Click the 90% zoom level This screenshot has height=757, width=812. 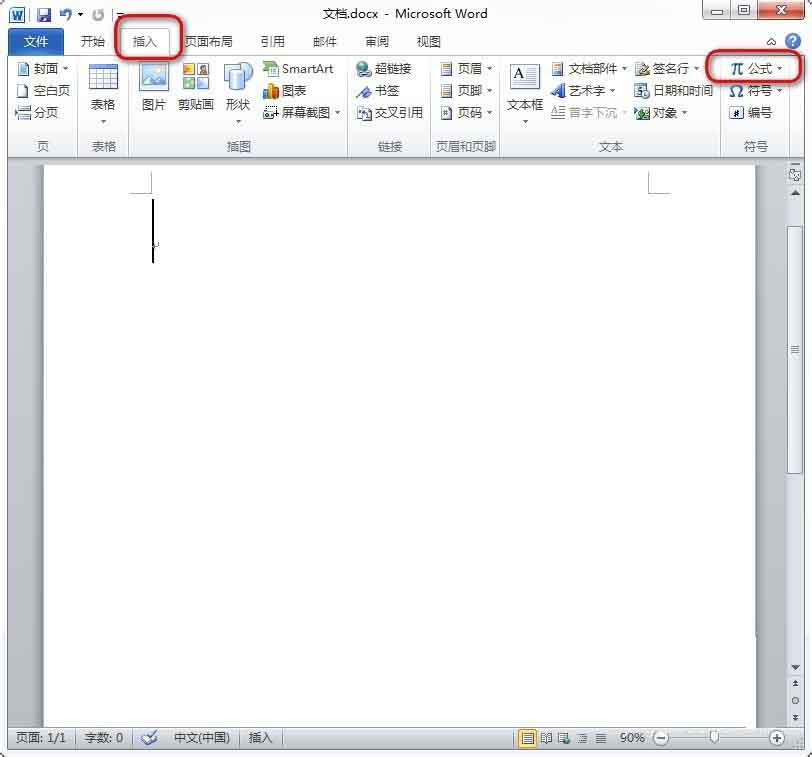coord(632,737)
